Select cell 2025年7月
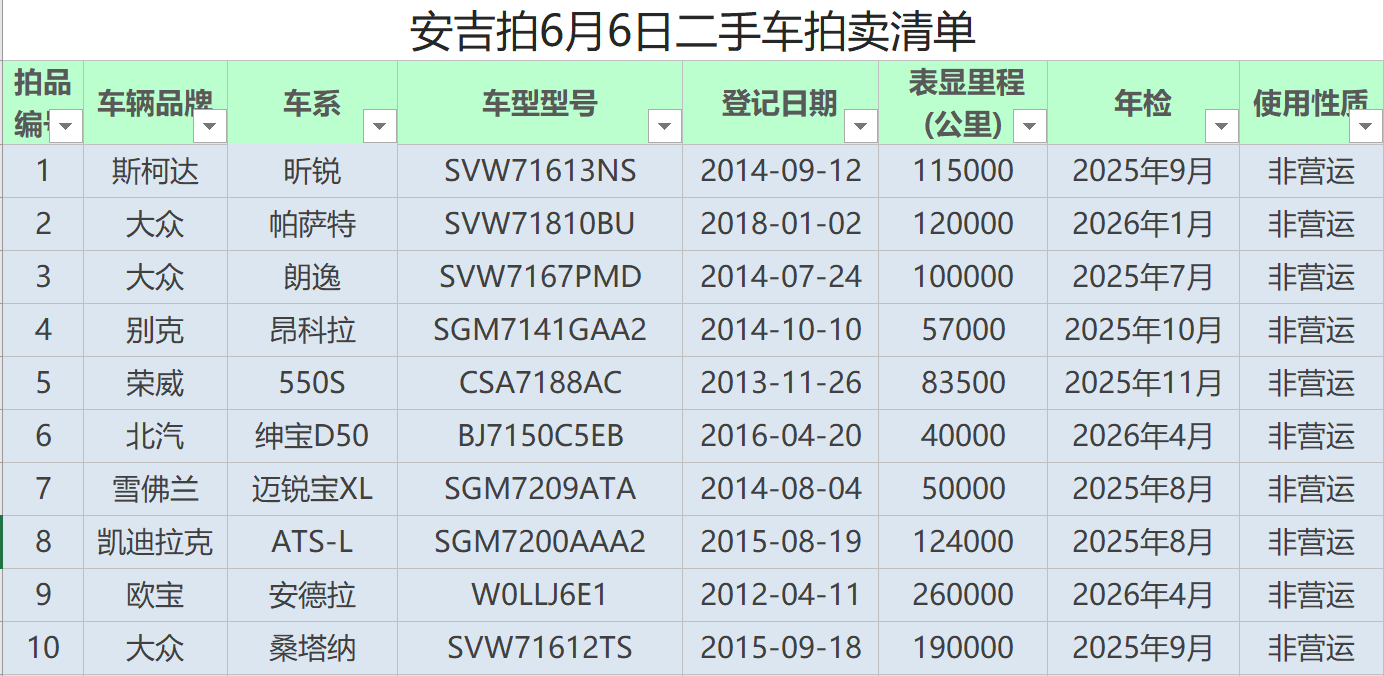Screen dimensions: 1384x676 point(1144,277)
